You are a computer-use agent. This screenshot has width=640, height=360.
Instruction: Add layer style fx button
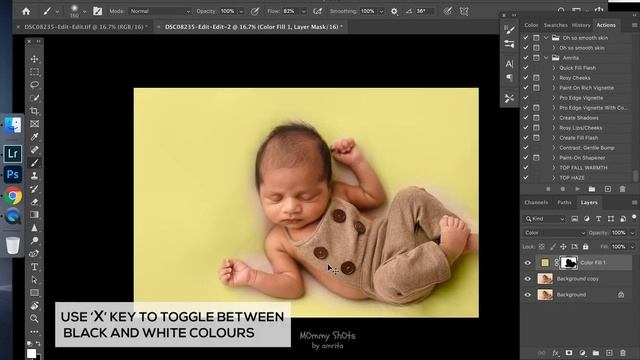point(555,353)
